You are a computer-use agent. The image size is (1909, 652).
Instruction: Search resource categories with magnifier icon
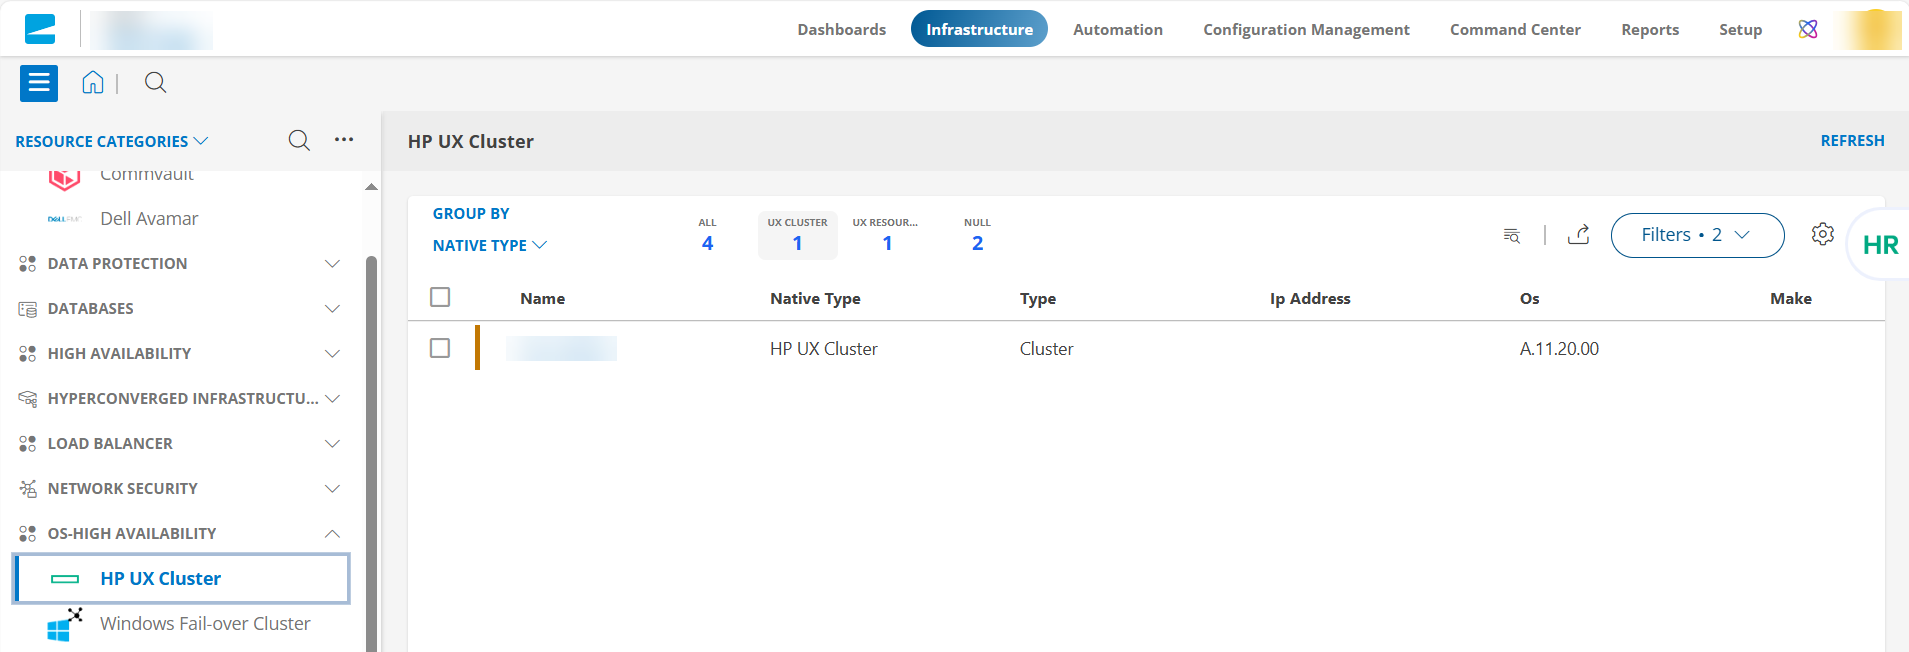click(x=299, y=140)
